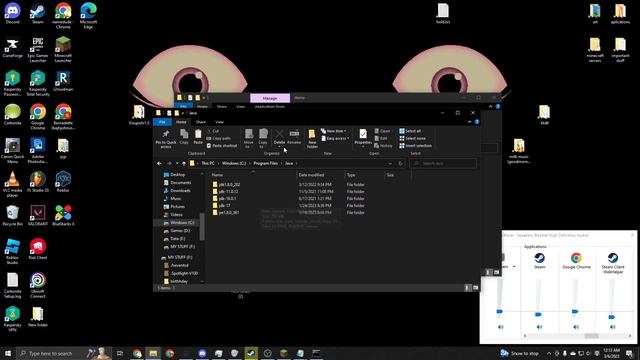Viewport: 640px width, 360px height.
Task: Click the Edit command in Open group
Action: point(381,138)
